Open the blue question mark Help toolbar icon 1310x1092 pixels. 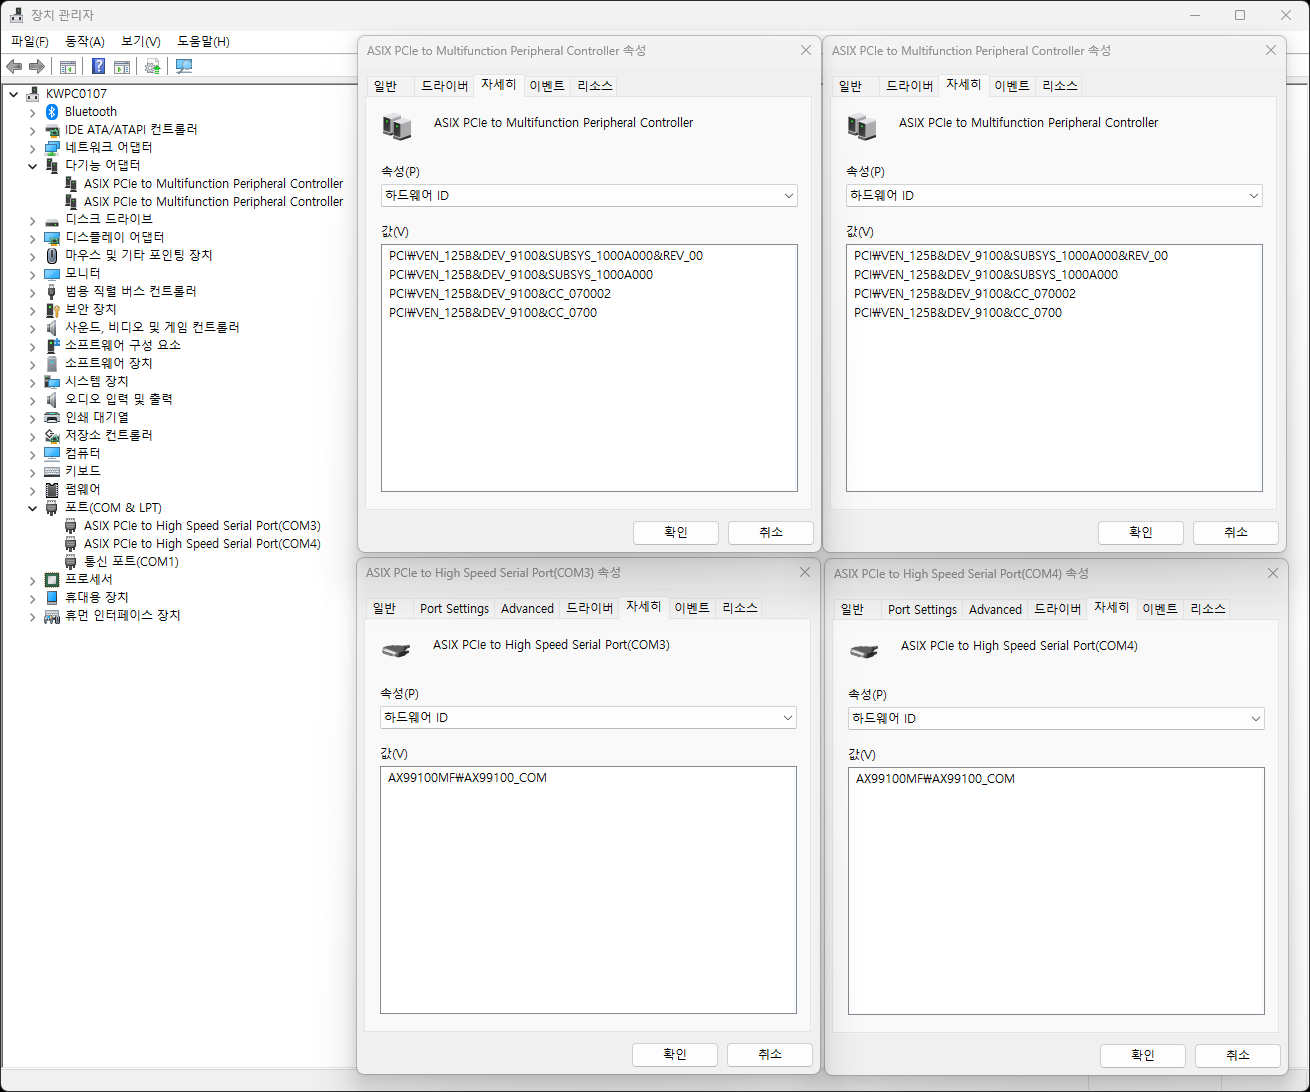pos(98,67)
